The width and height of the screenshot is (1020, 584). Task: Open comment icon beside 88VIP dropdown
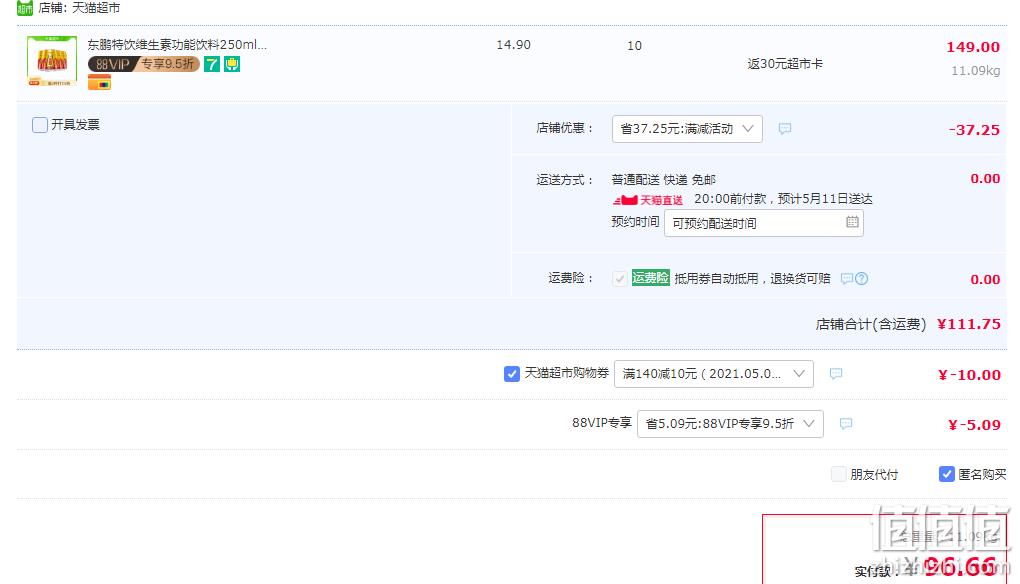[x=846, y=423]
